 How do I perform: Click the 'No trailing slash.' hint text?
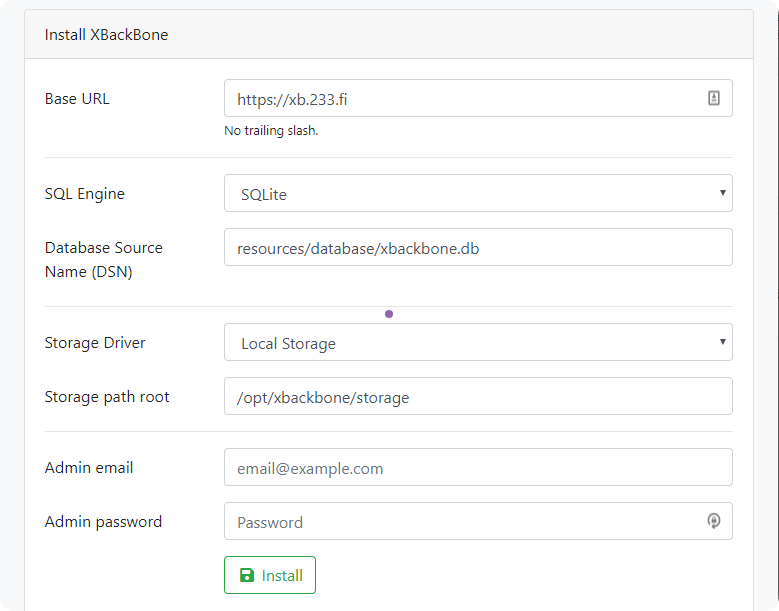271,131
